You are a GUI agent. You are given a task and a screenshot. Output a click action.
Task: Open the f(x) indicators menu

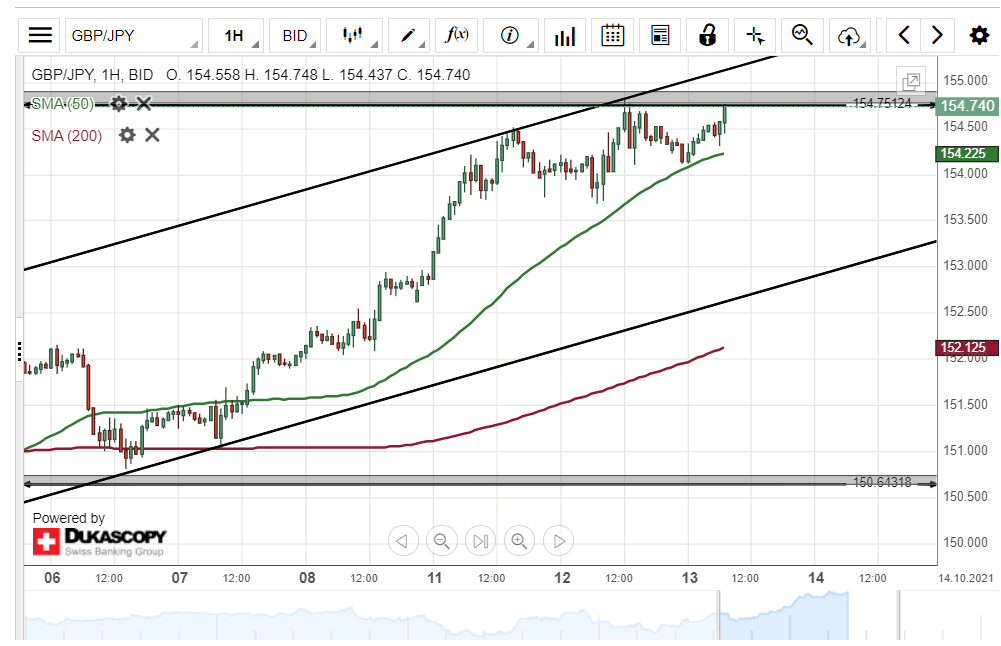click(457, 36)
